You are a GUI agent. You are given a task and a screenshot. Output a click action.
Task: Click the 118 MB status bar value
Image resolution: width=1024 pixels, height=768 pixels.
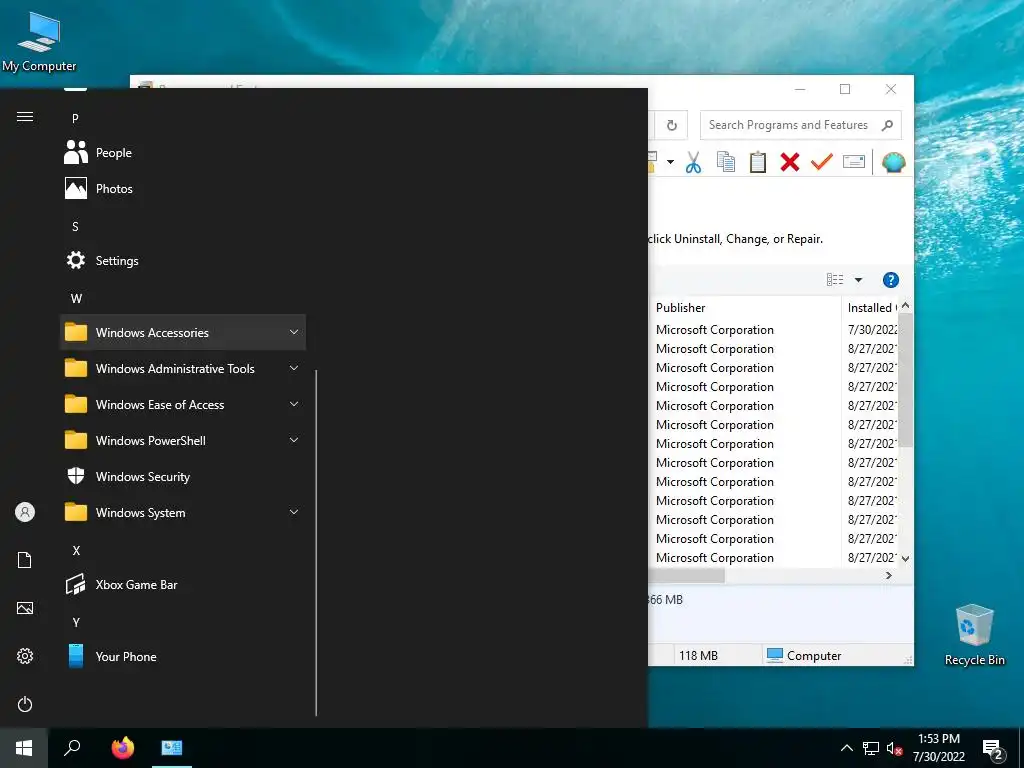pos(698,656)
